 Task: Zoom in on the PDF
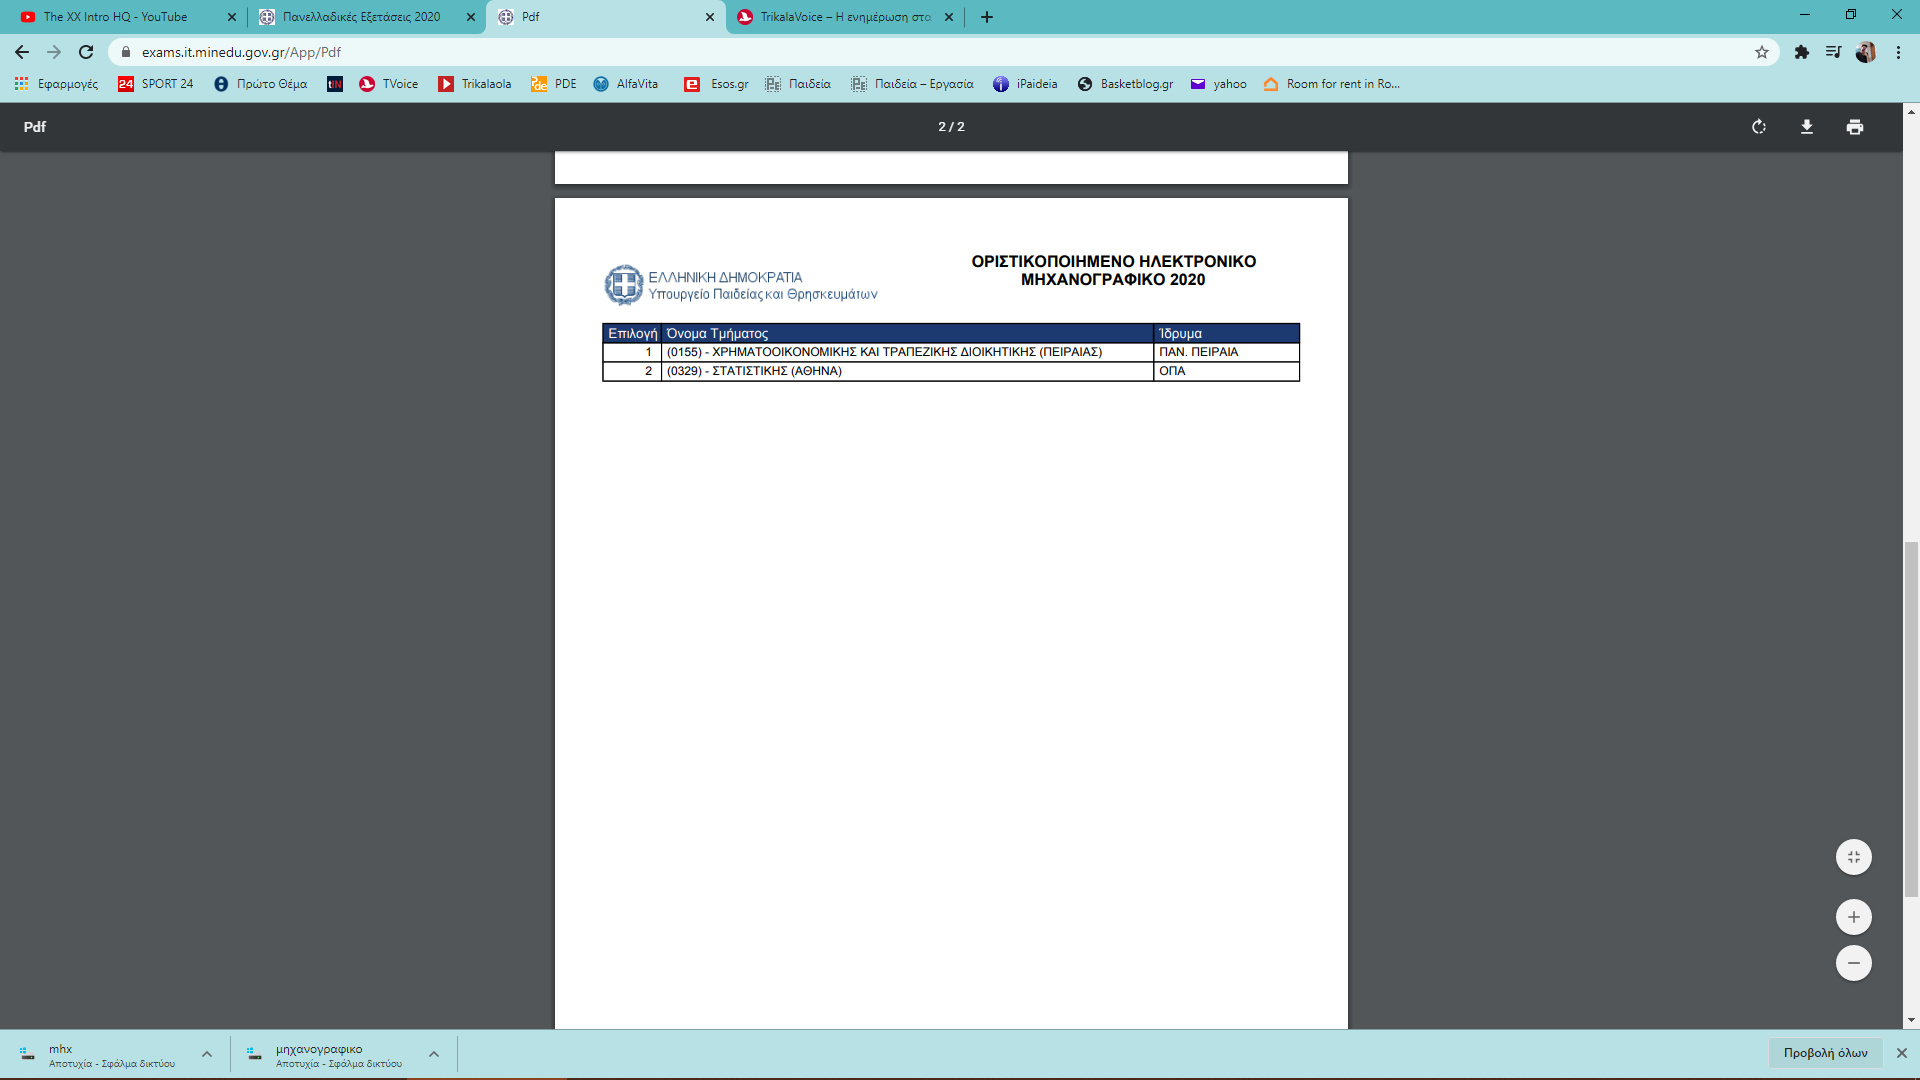tap(1853, 917)
